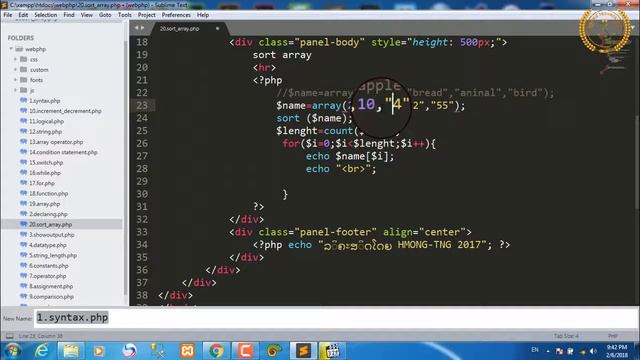Open 4.datatype.php in sidebar
640x360 pixels.
pos(47,245)
